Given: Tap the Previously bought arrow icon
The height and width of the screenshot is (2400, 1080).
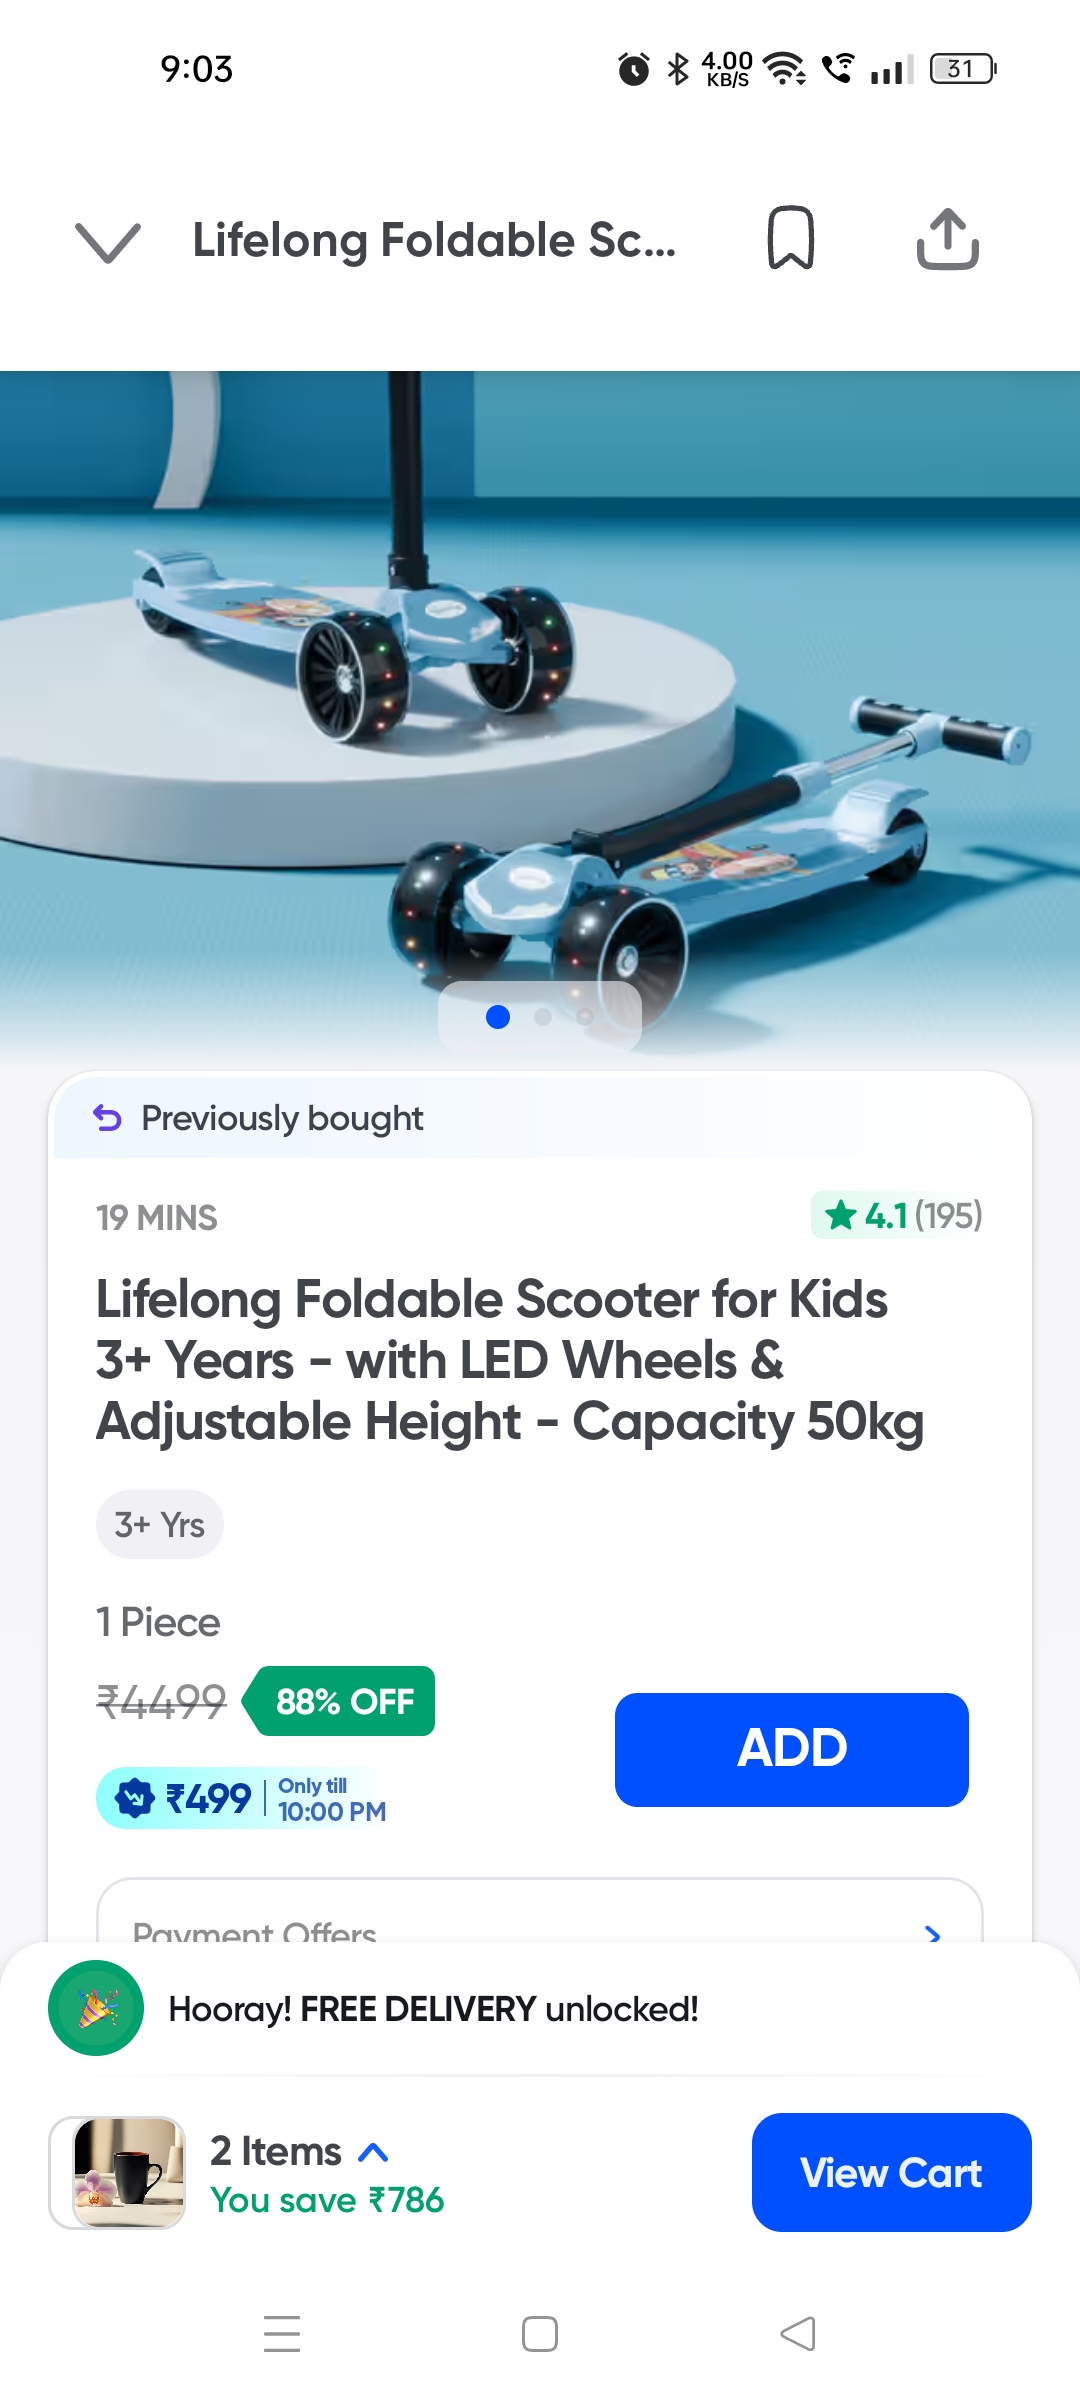Looking at the screenshot, I should 107,1118.
